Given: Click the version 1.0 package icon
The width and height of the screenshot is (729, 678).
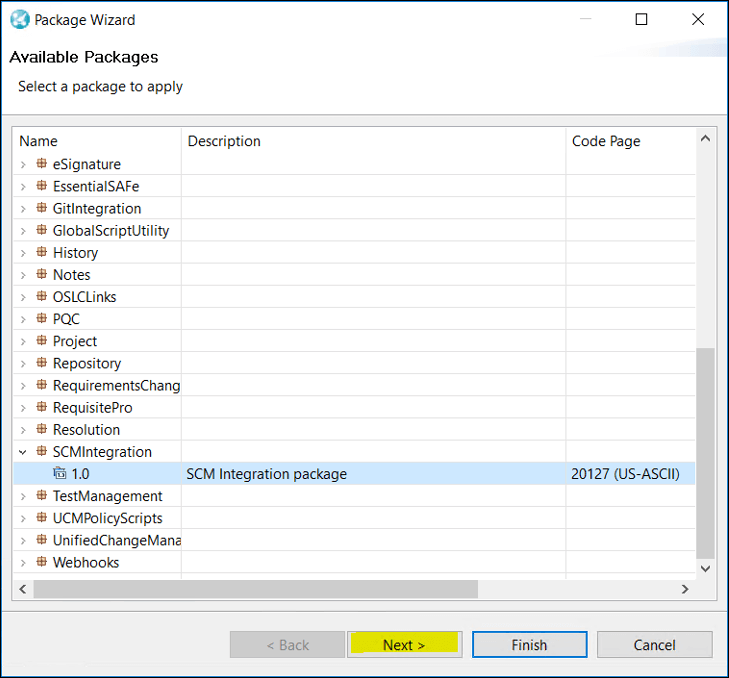Looking at the screenshot, I should 60,473.
